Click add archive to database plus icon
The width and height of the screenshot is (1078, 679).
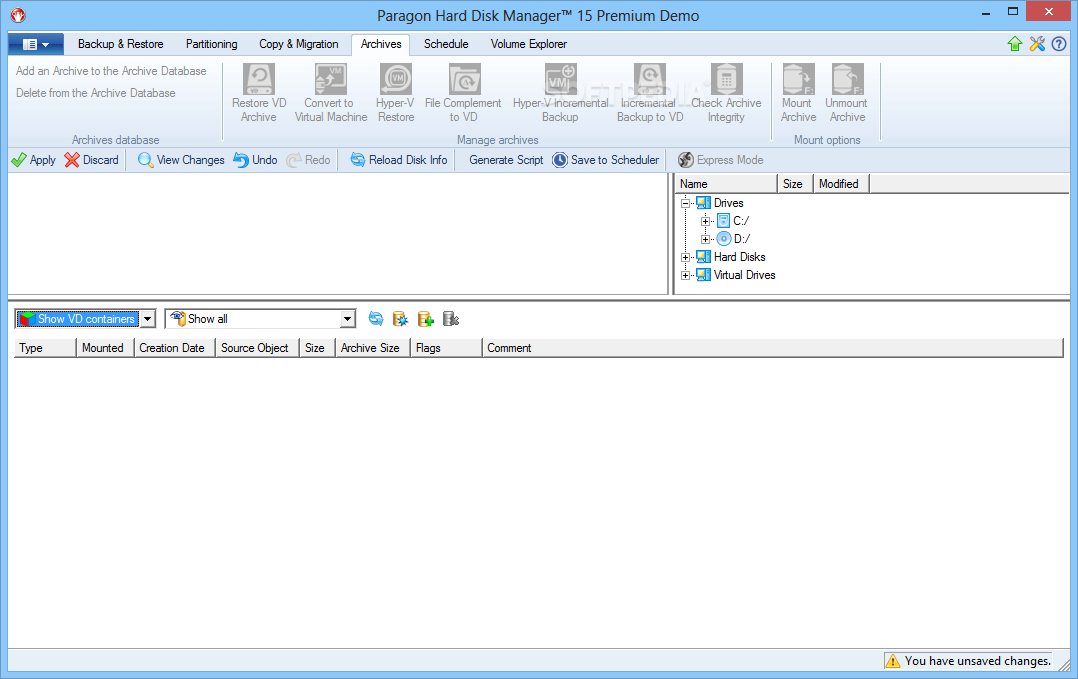[426, 319]
